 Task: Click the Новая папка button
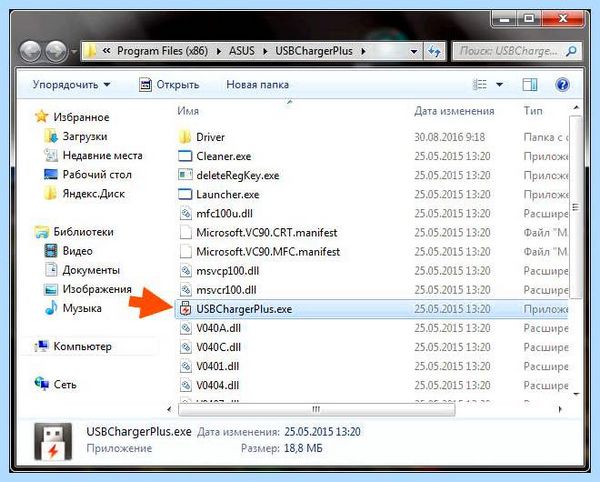pos(258,85)
